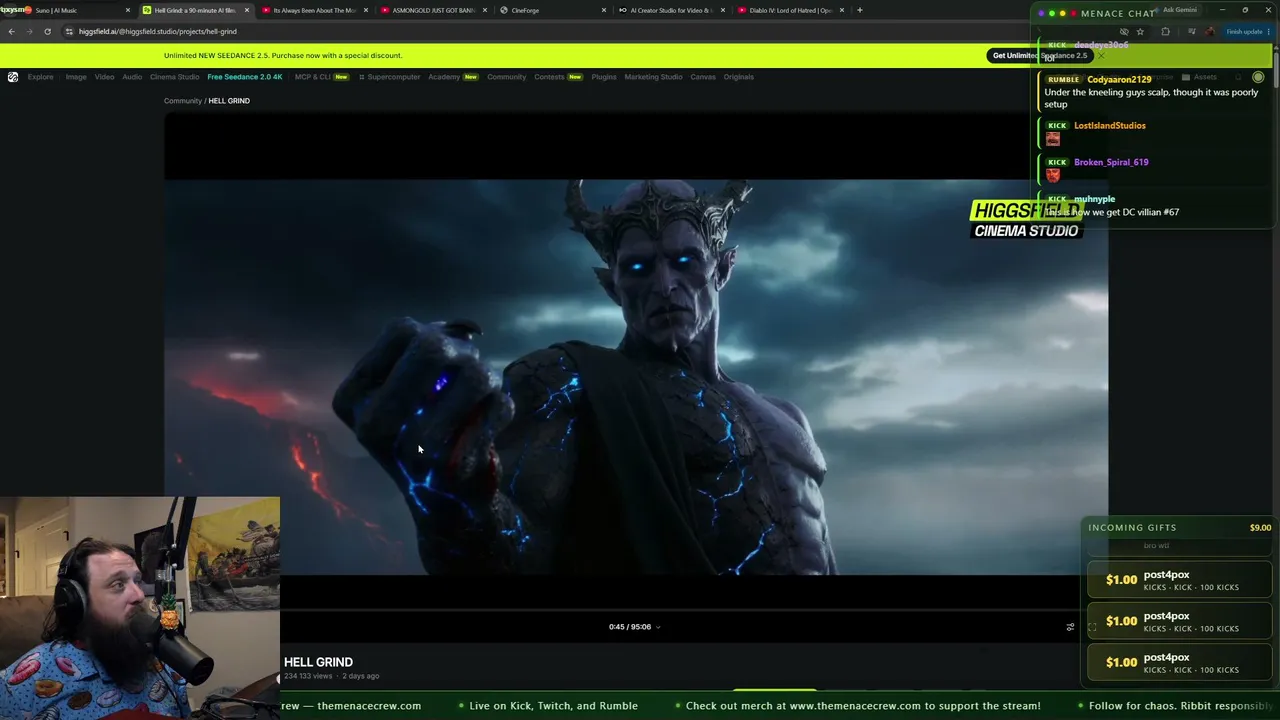Click the Finish update button

[1249, 31]
